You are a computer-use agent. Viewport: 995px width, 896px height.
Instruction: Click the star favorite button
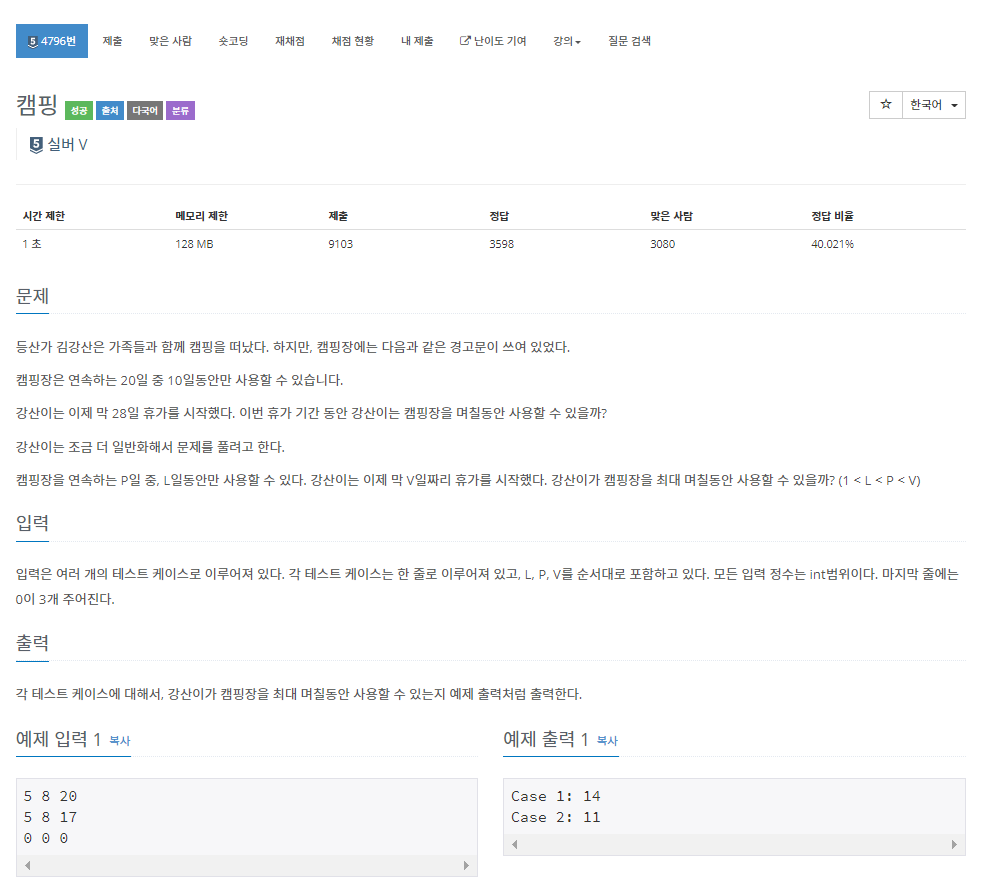point(886,105)
